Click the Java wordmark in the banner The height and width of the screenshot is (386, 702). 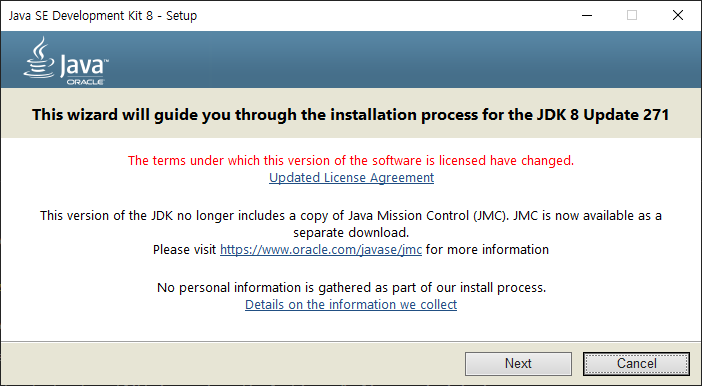point(84,65)
